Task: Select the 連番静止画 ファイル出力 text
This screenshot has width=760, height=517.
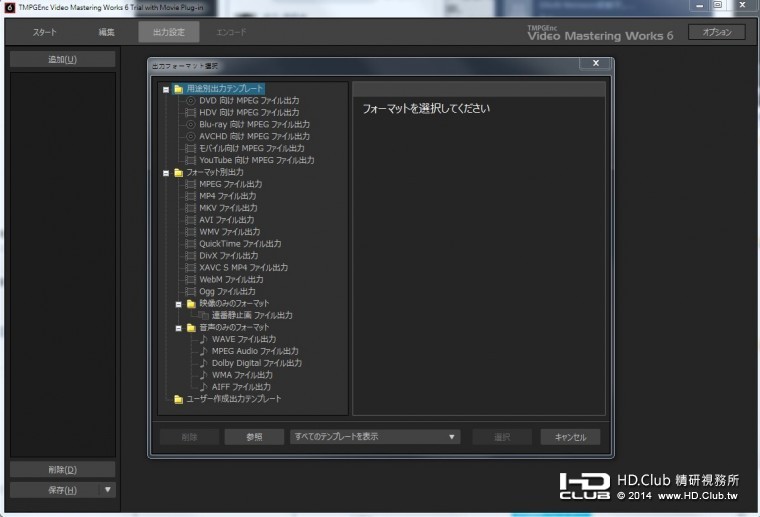Action: 252,315
